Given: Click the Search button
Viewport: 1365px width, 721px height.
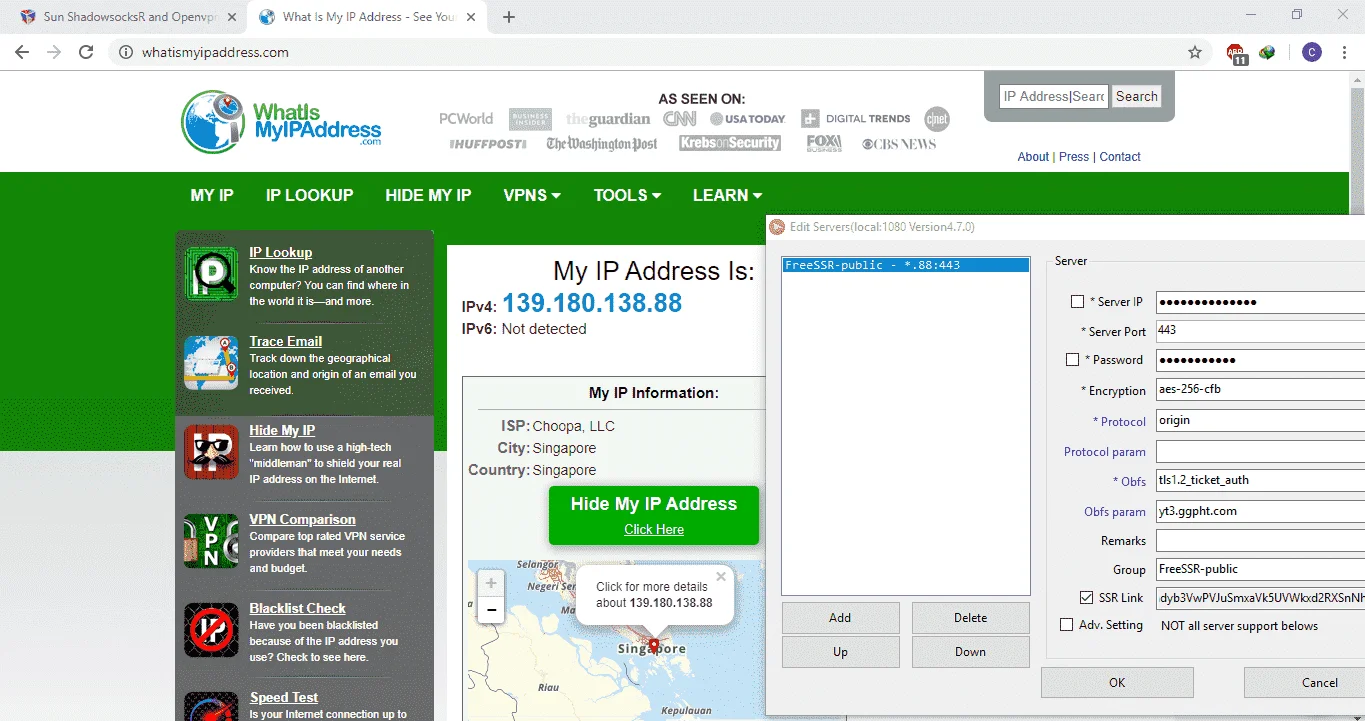Looking at the screenshot, I should pyautogui.click(x=1137, y=96).
